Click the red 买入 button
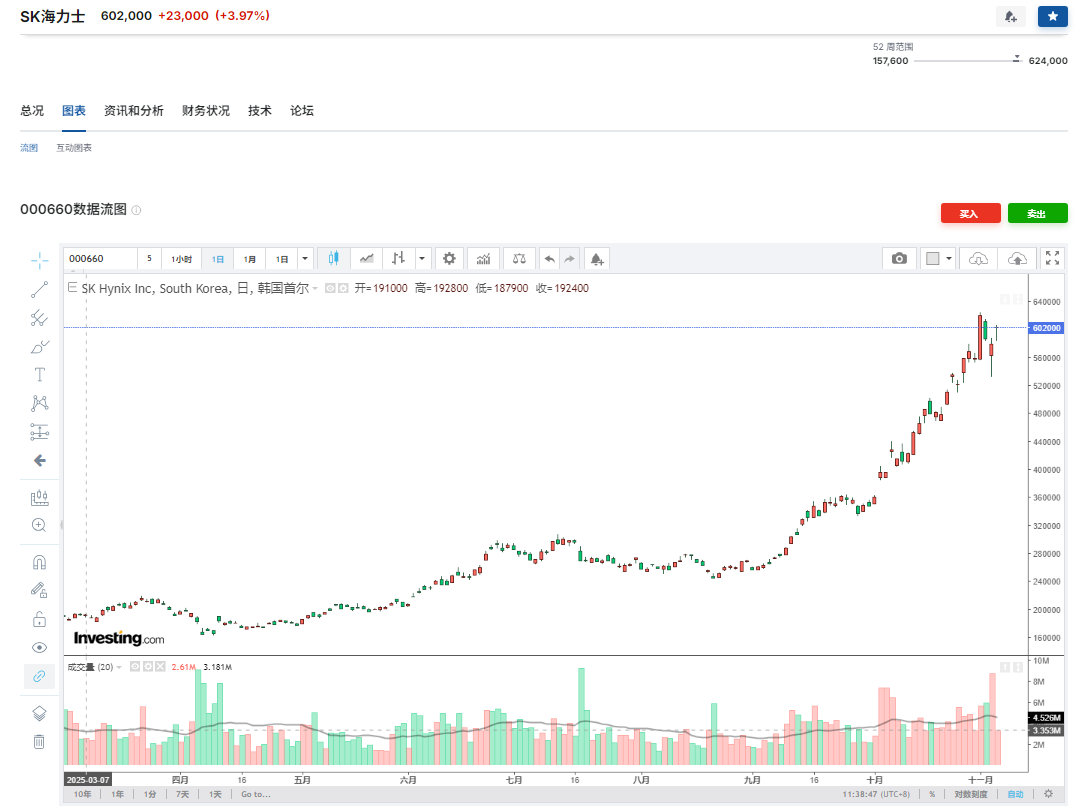Image resolution: width=1079 pixels, height=808 pixels. (970, 213)
